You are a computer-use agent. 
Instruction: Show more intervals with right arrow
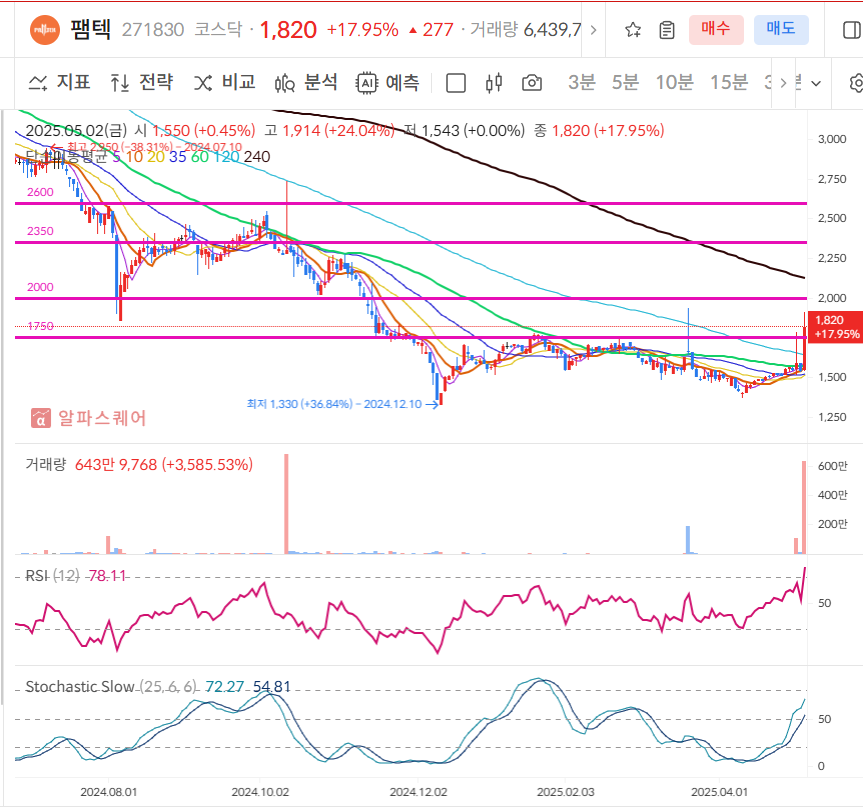[783, 83]
